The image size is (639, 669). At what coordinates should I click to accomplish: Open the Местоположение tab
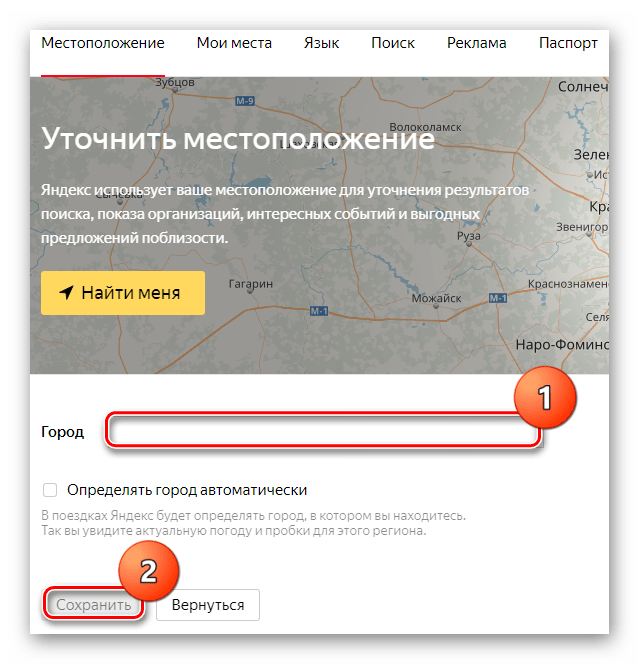click(x=103, y=43)
